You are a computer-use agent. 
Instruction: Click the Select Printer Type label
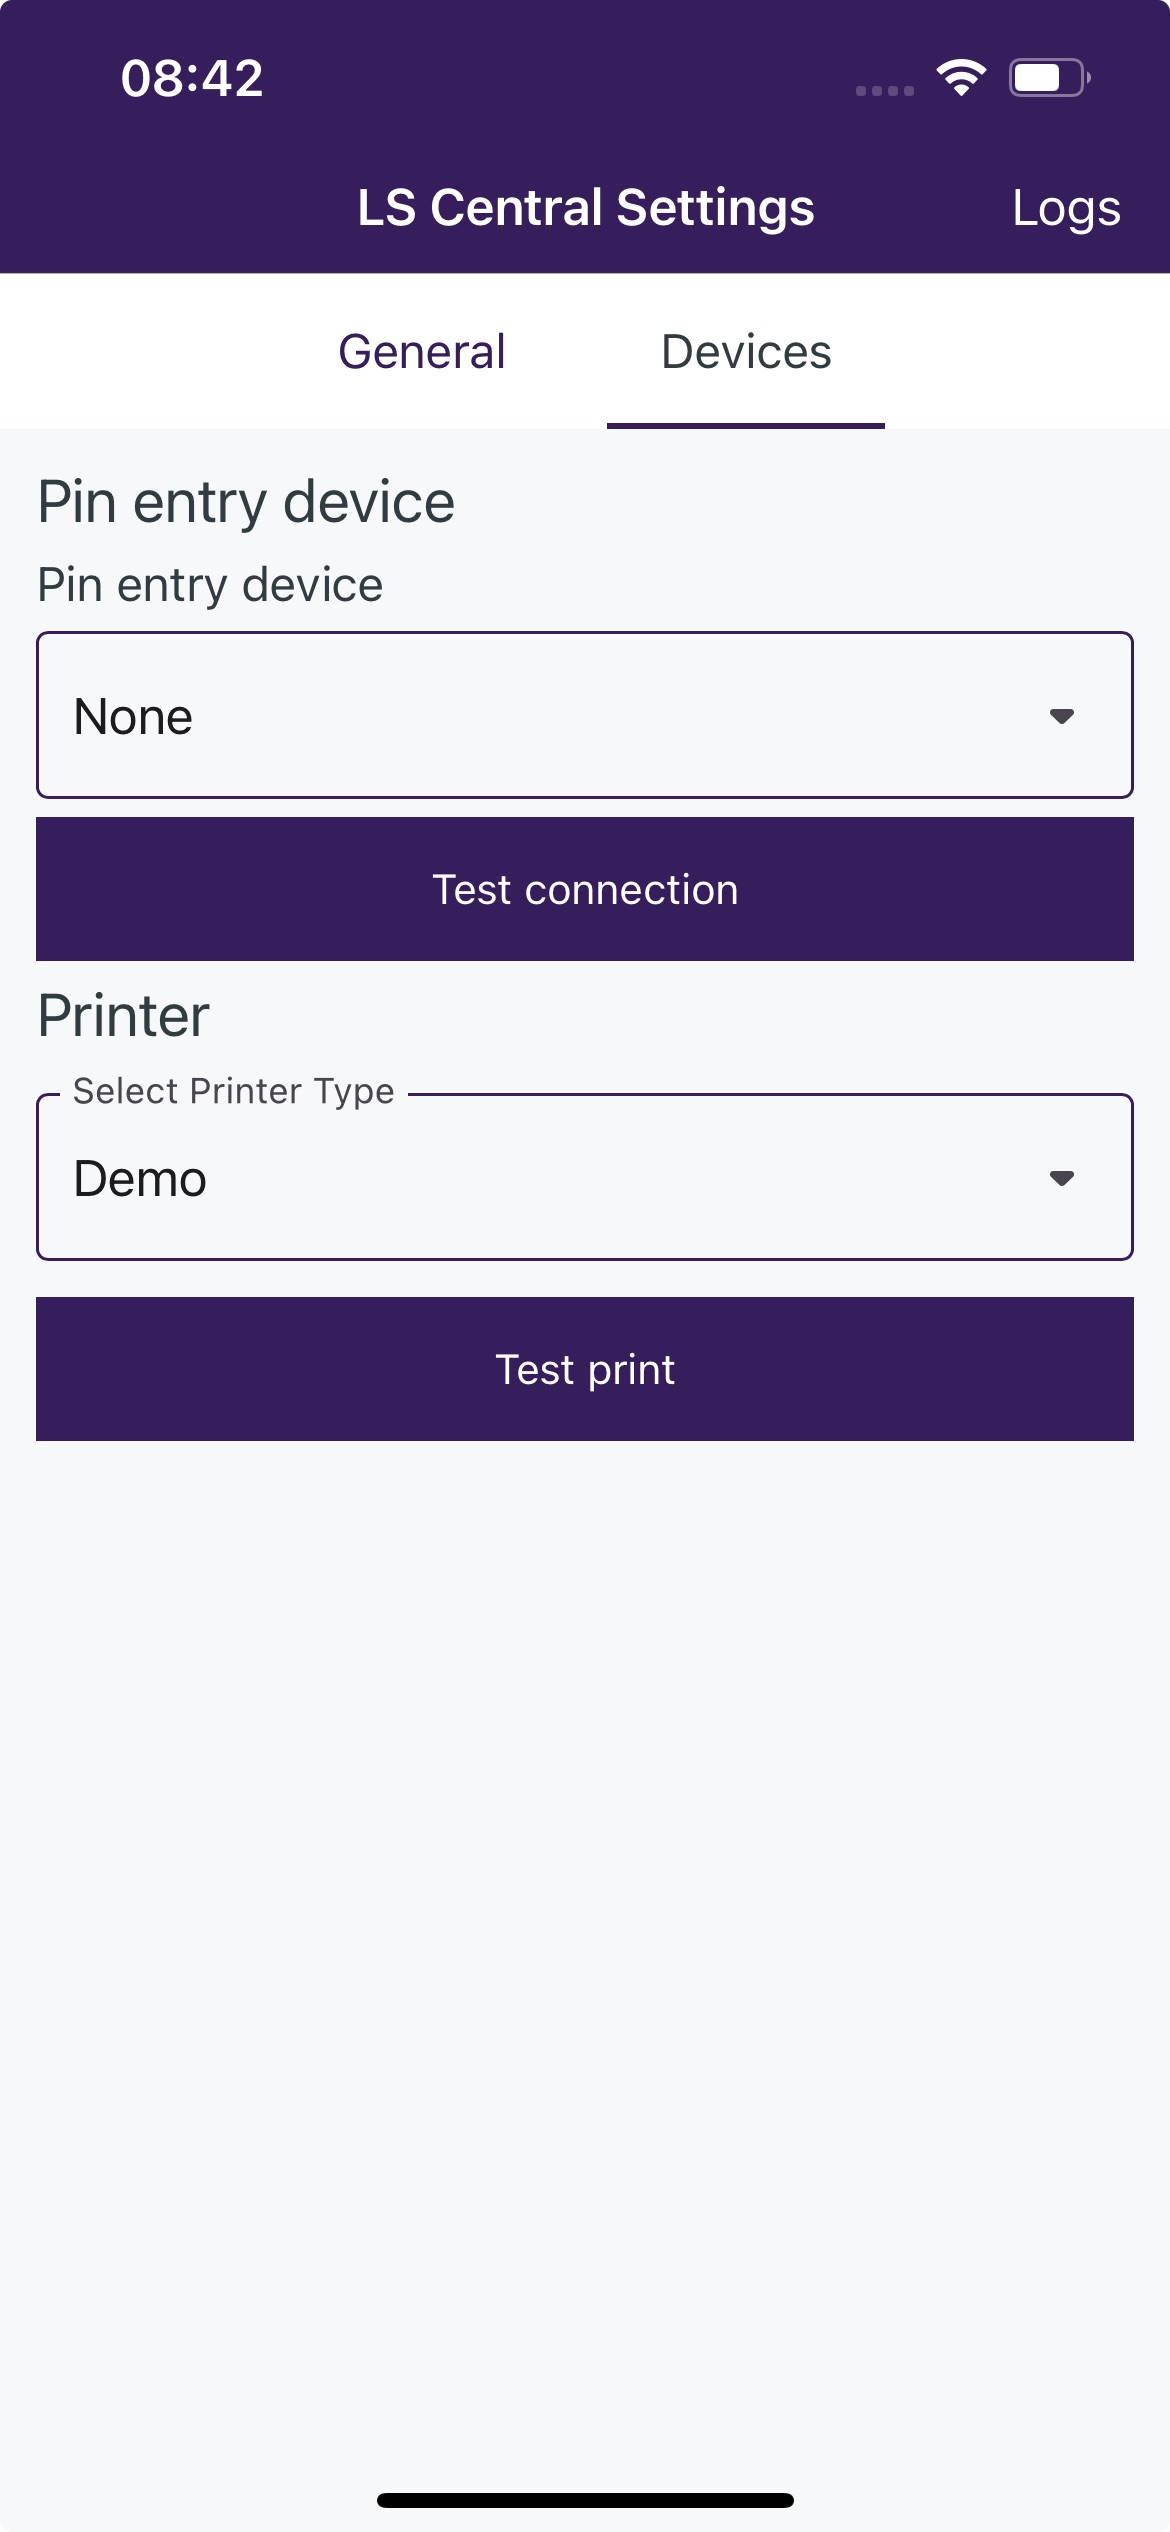pyautogui.click(x=234, y=1091)
